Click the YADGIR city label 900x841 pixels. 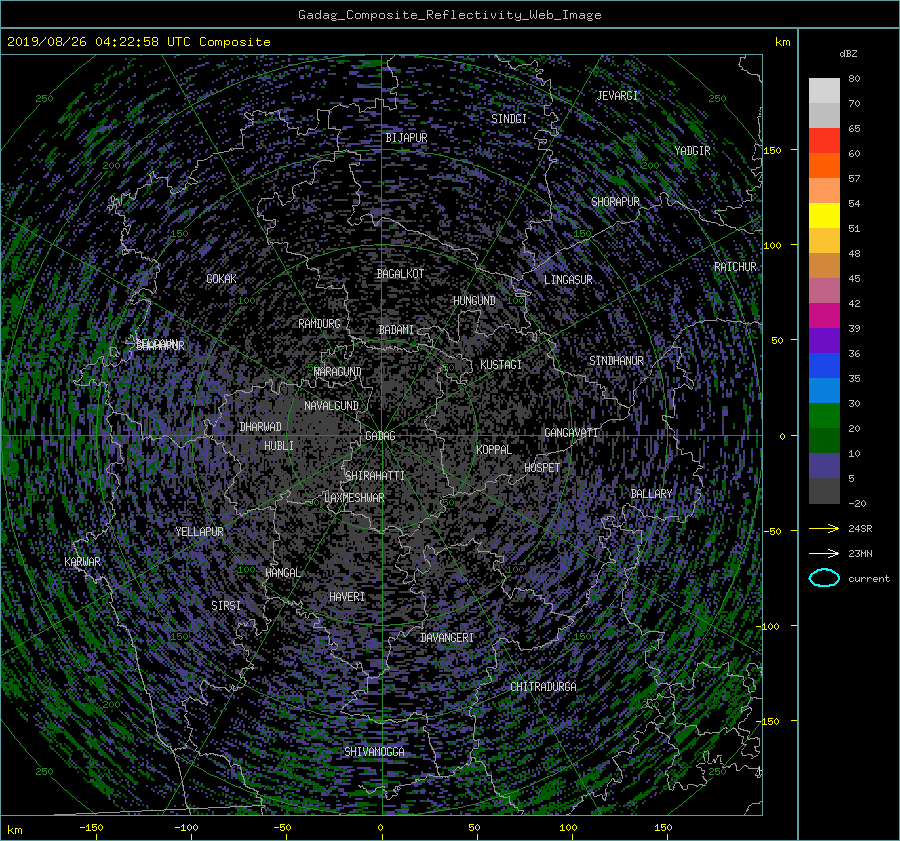[x=692, y=151]
